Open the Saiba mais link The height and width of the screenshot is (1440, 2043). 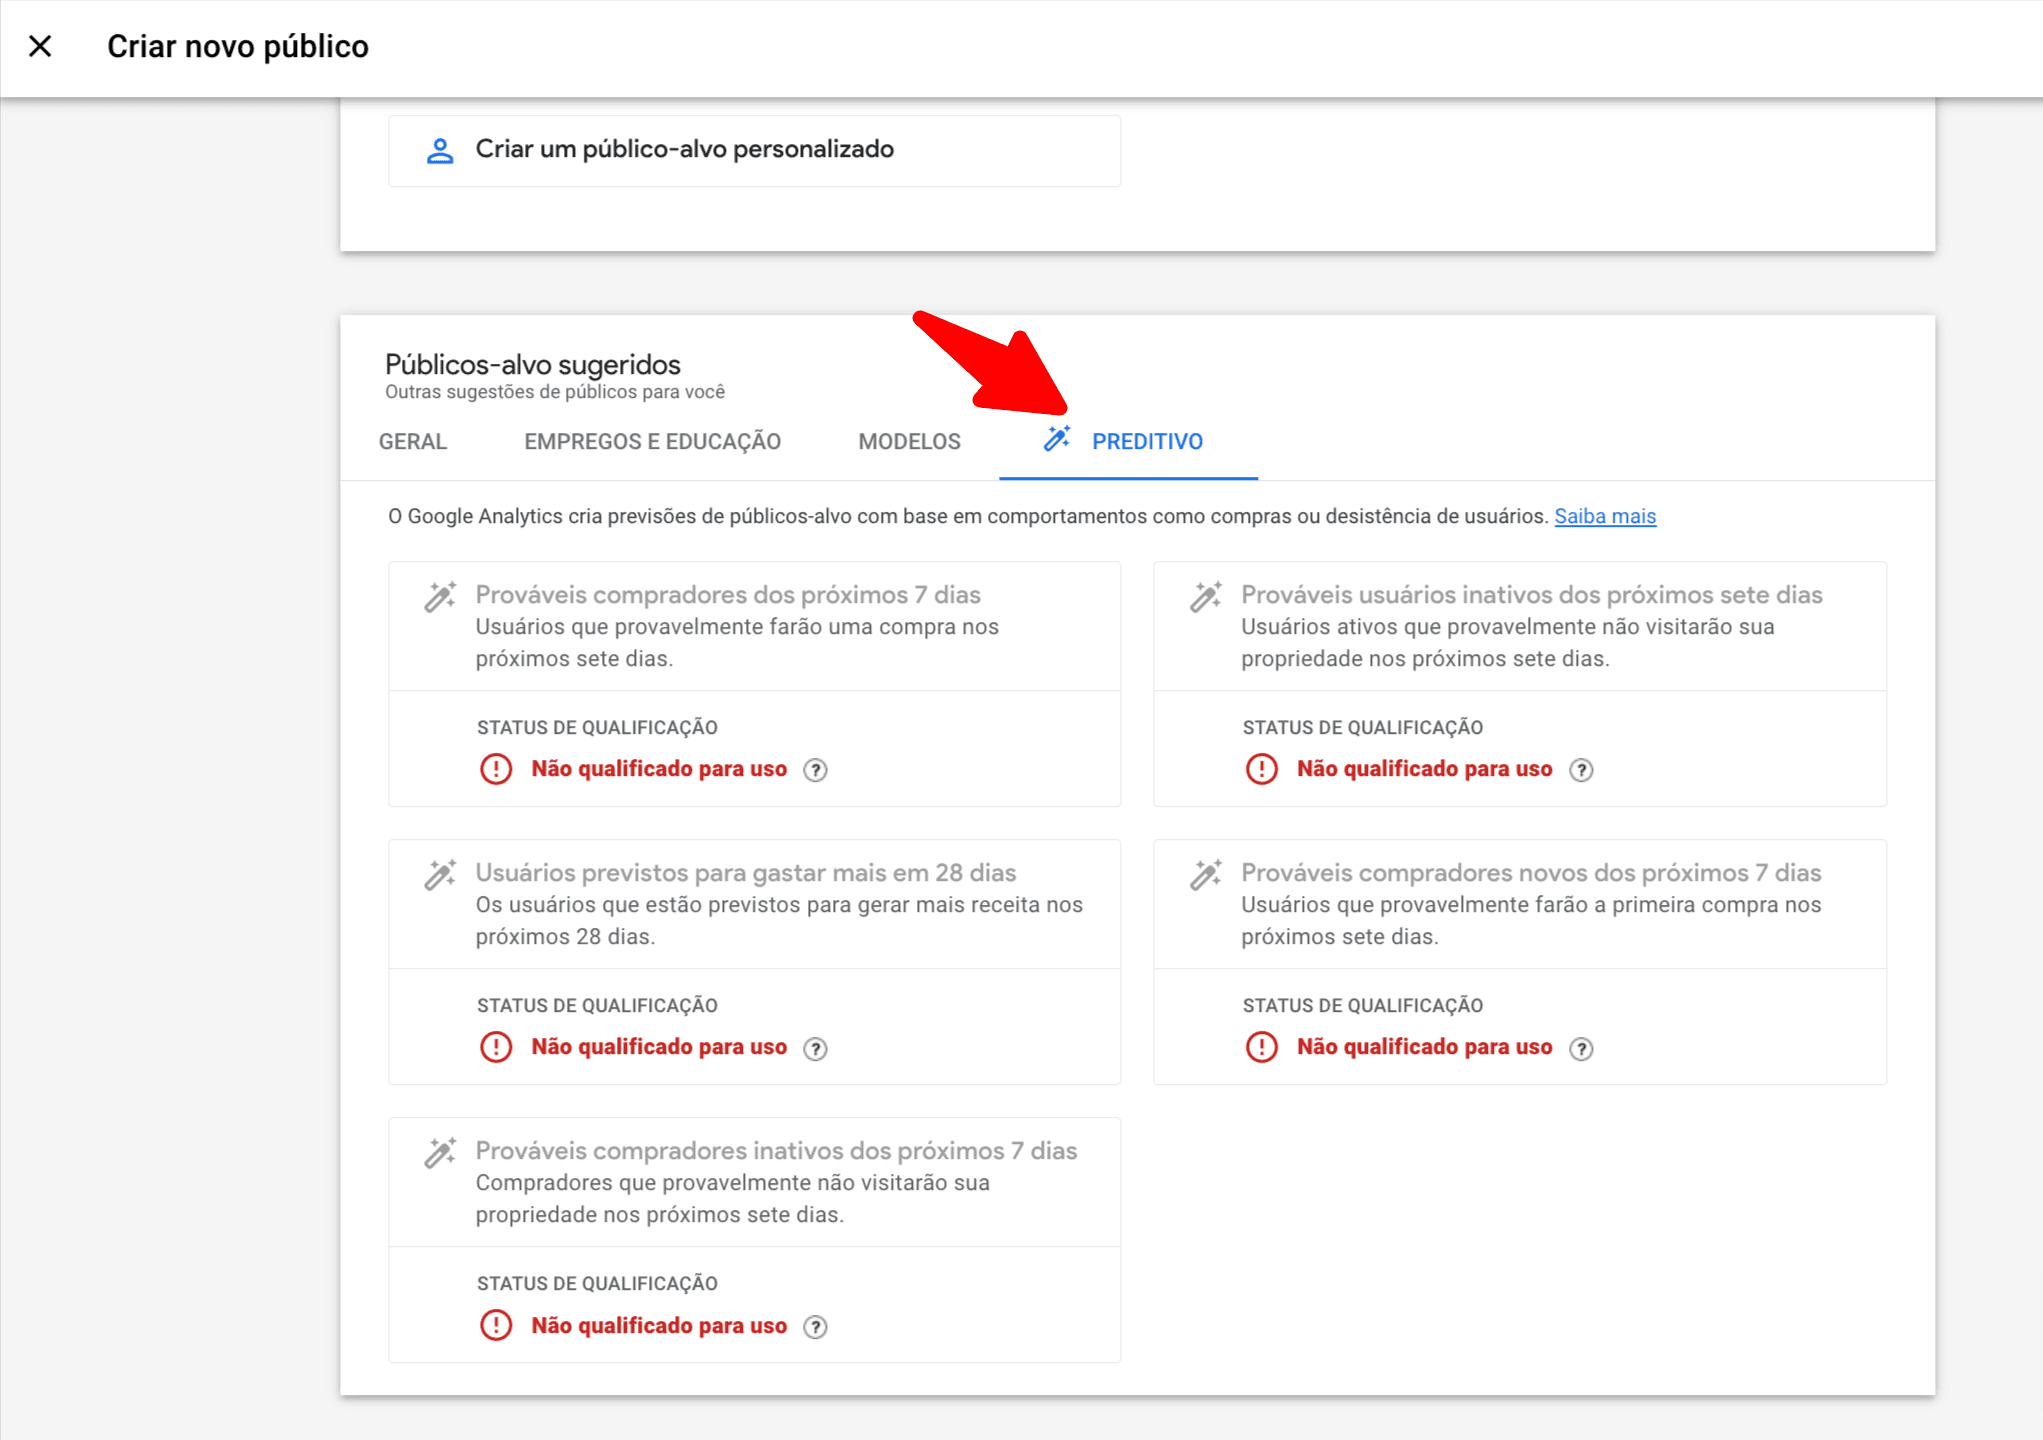coord(1604,516)
